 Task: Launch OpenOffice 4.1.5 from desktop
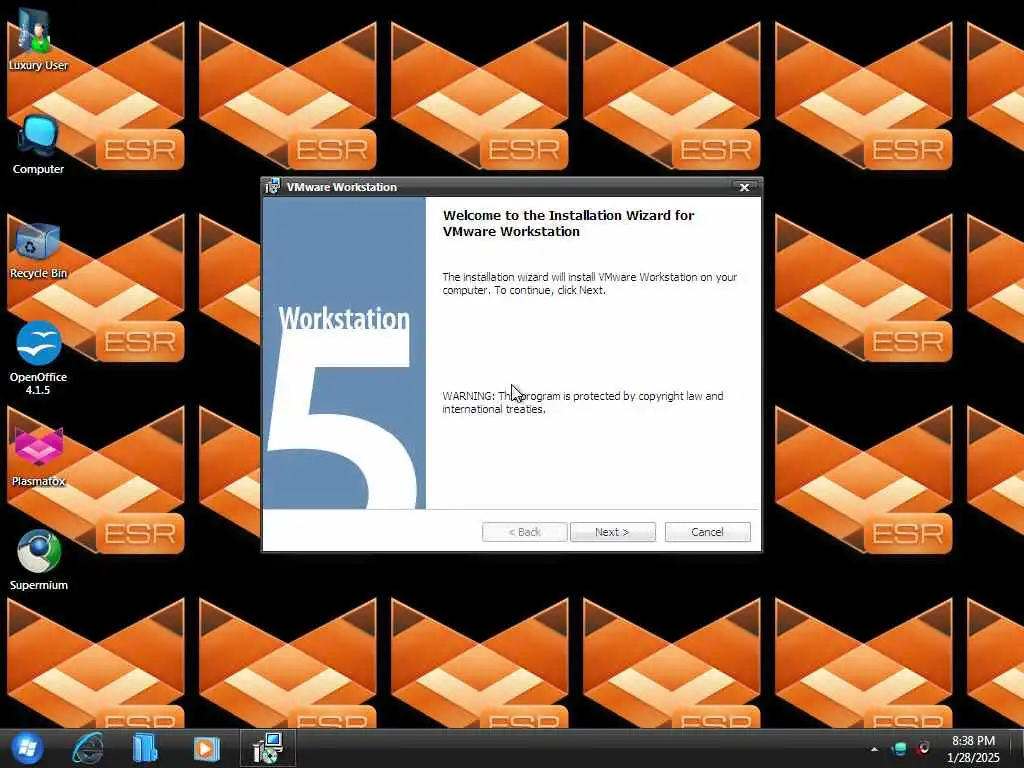pyautogui.click(x=38, y=358)
